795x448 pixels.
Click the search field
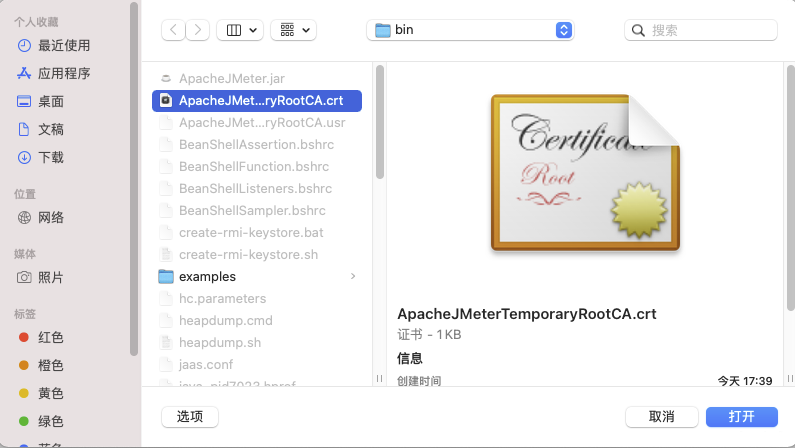click(x=701, y=30)
